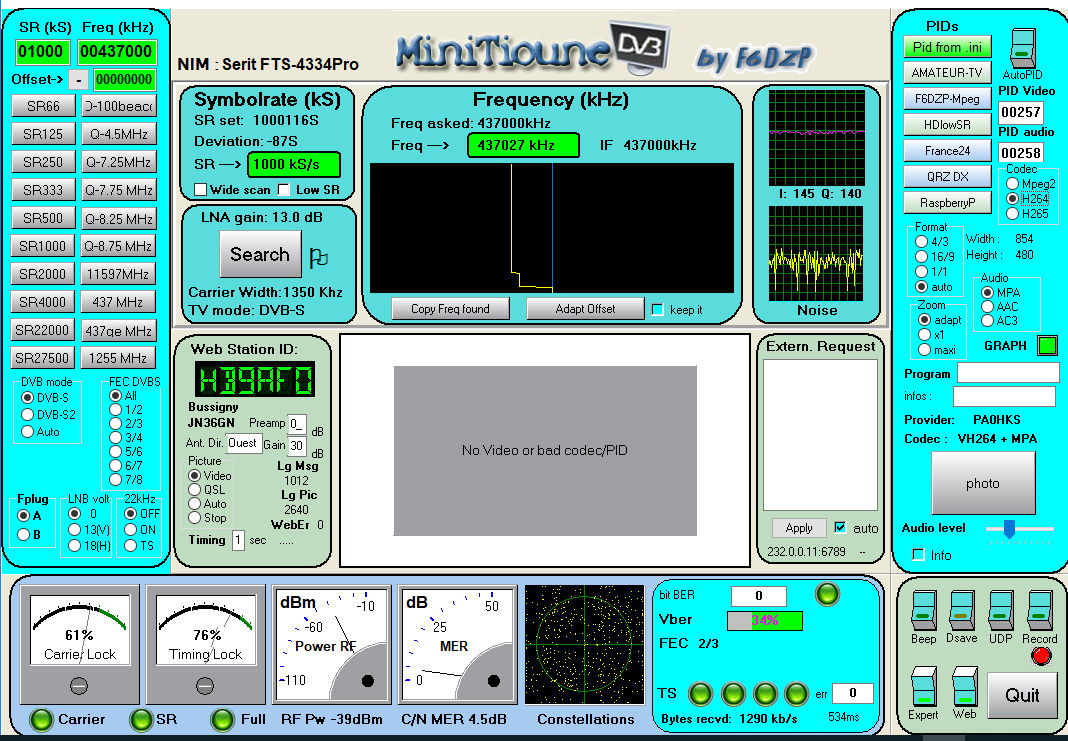Adjust the Audio level slider
This screenshot has height=741, width=1068.
tap(1009, 529)
